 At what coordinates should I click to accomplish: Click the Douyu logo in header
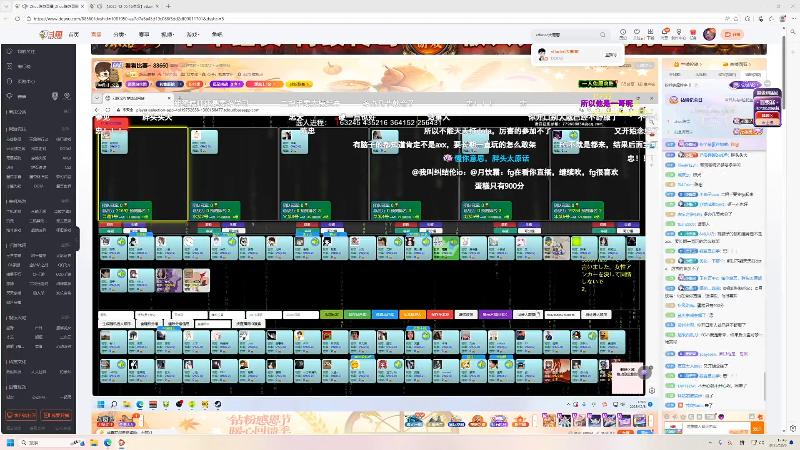tap(51, 34)
